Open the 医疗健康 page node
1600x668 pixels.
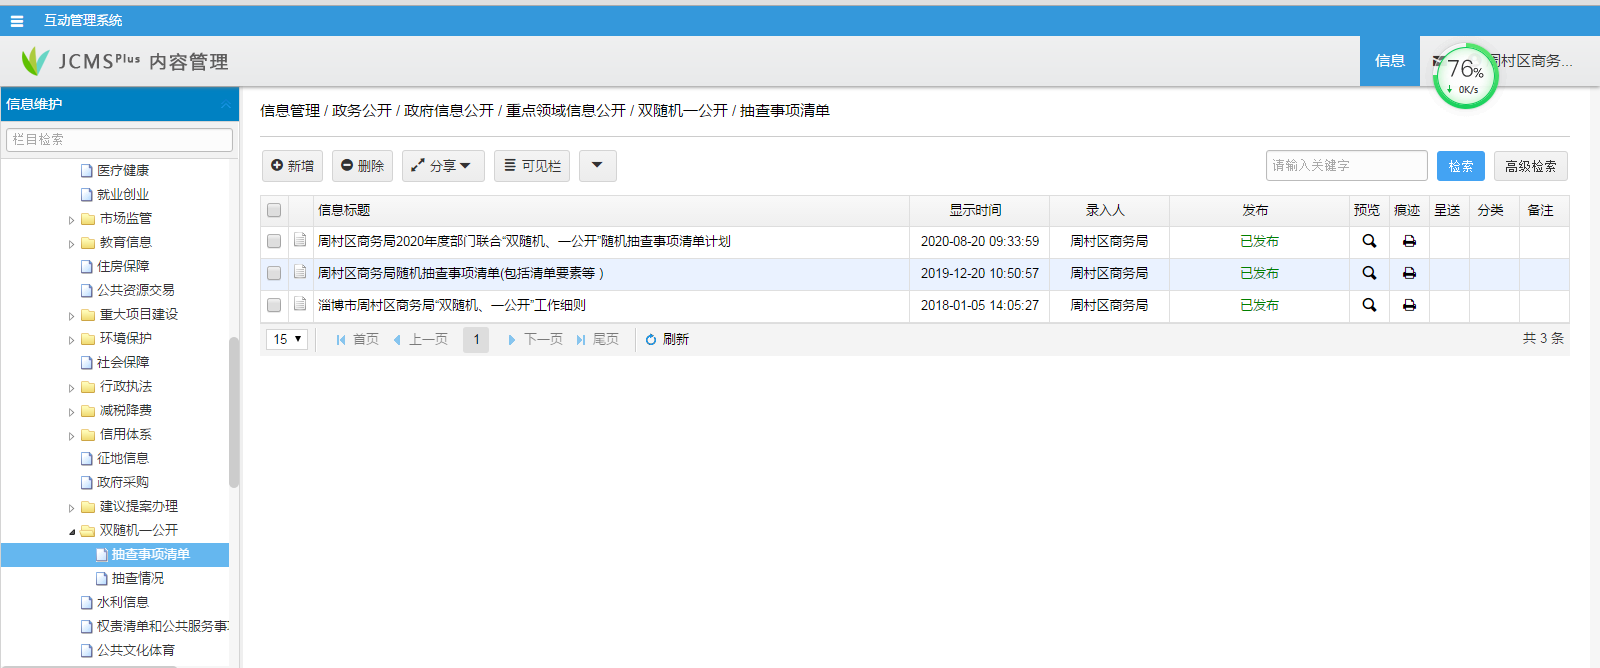pos(114,171)
